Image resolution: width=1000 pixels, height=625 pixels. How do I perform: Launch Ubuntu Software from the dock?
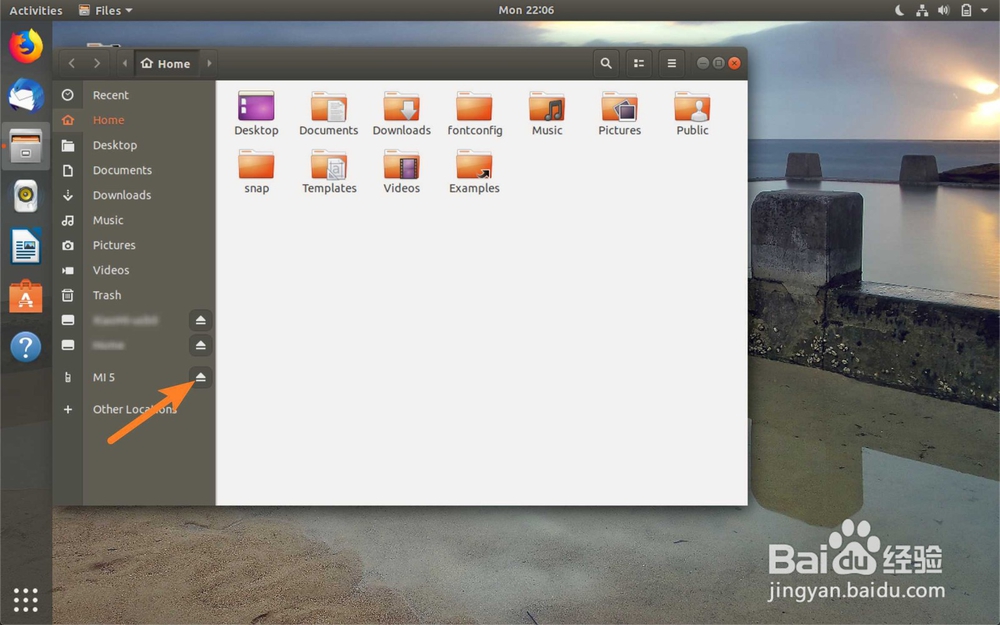coord(25,296)
